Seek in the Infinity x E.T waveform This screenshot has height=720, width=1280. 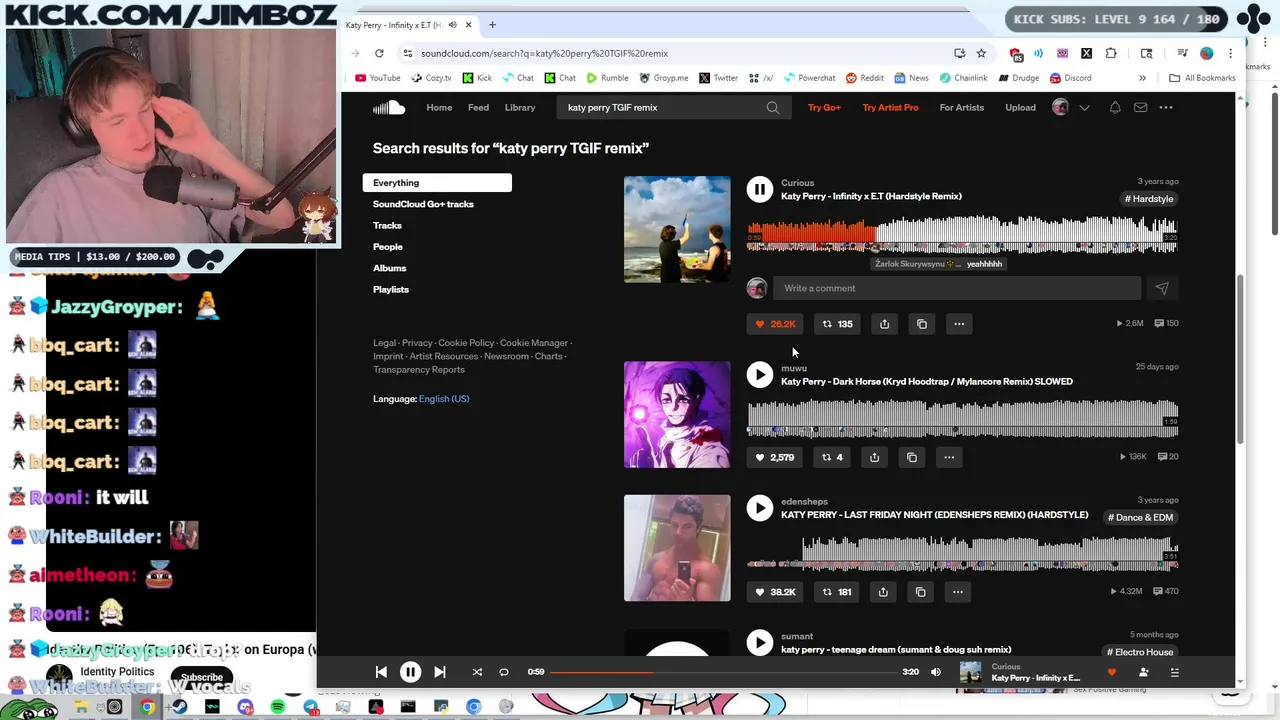(x=962, y=235)
